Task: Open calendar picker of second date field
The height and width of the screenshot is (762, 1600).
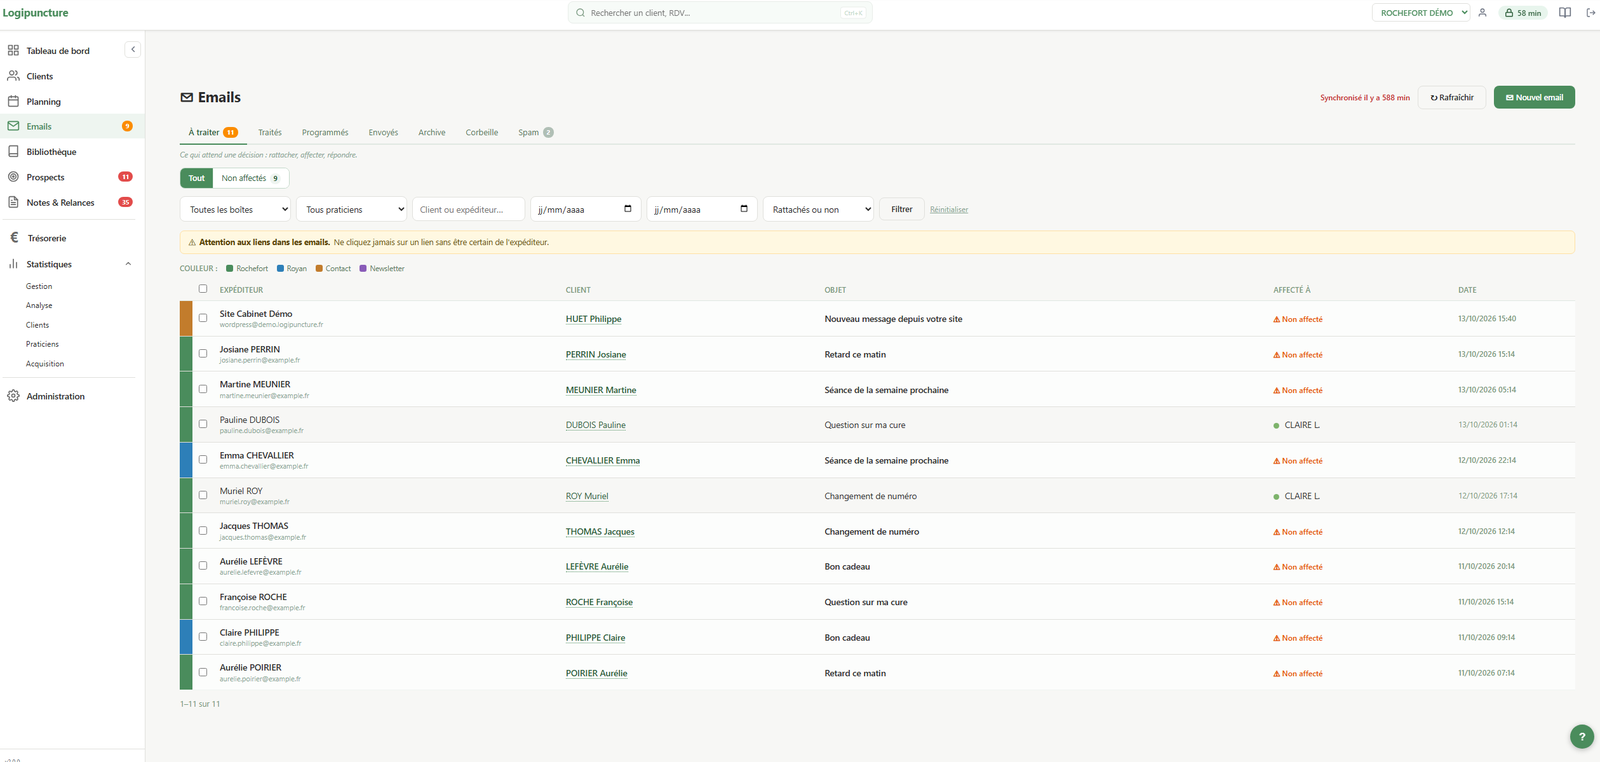Action: tap(744, 209)
